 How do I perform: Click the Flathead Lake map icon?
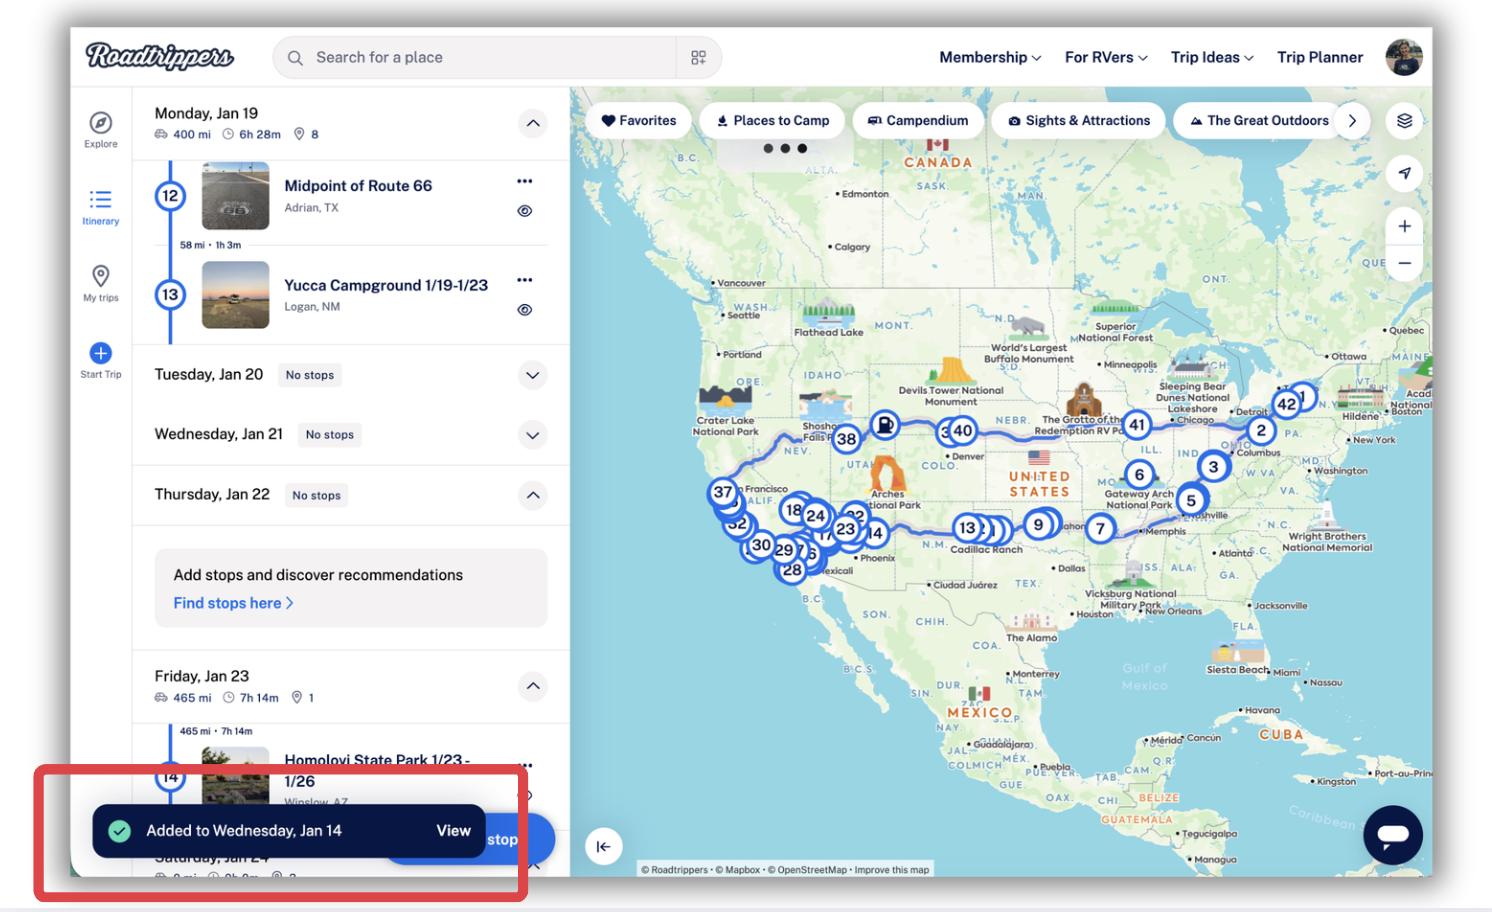(828, 313)
